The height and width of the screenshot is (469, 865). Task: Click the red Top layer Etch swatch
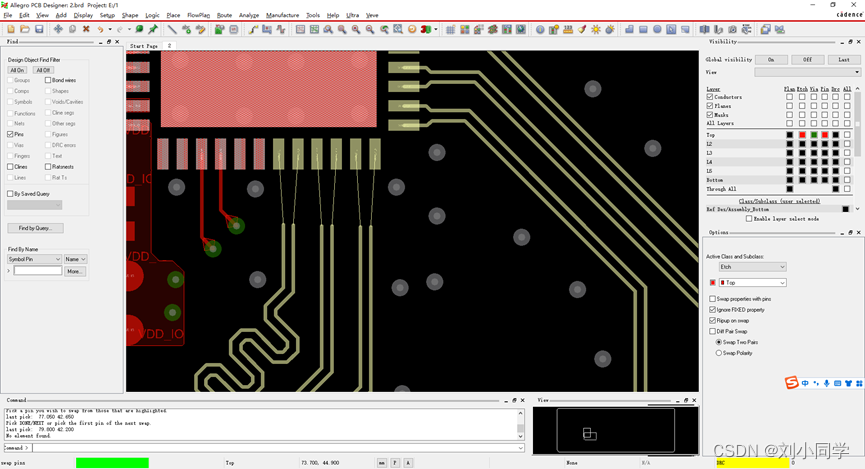pyautogui.click(x=802, y=135)
